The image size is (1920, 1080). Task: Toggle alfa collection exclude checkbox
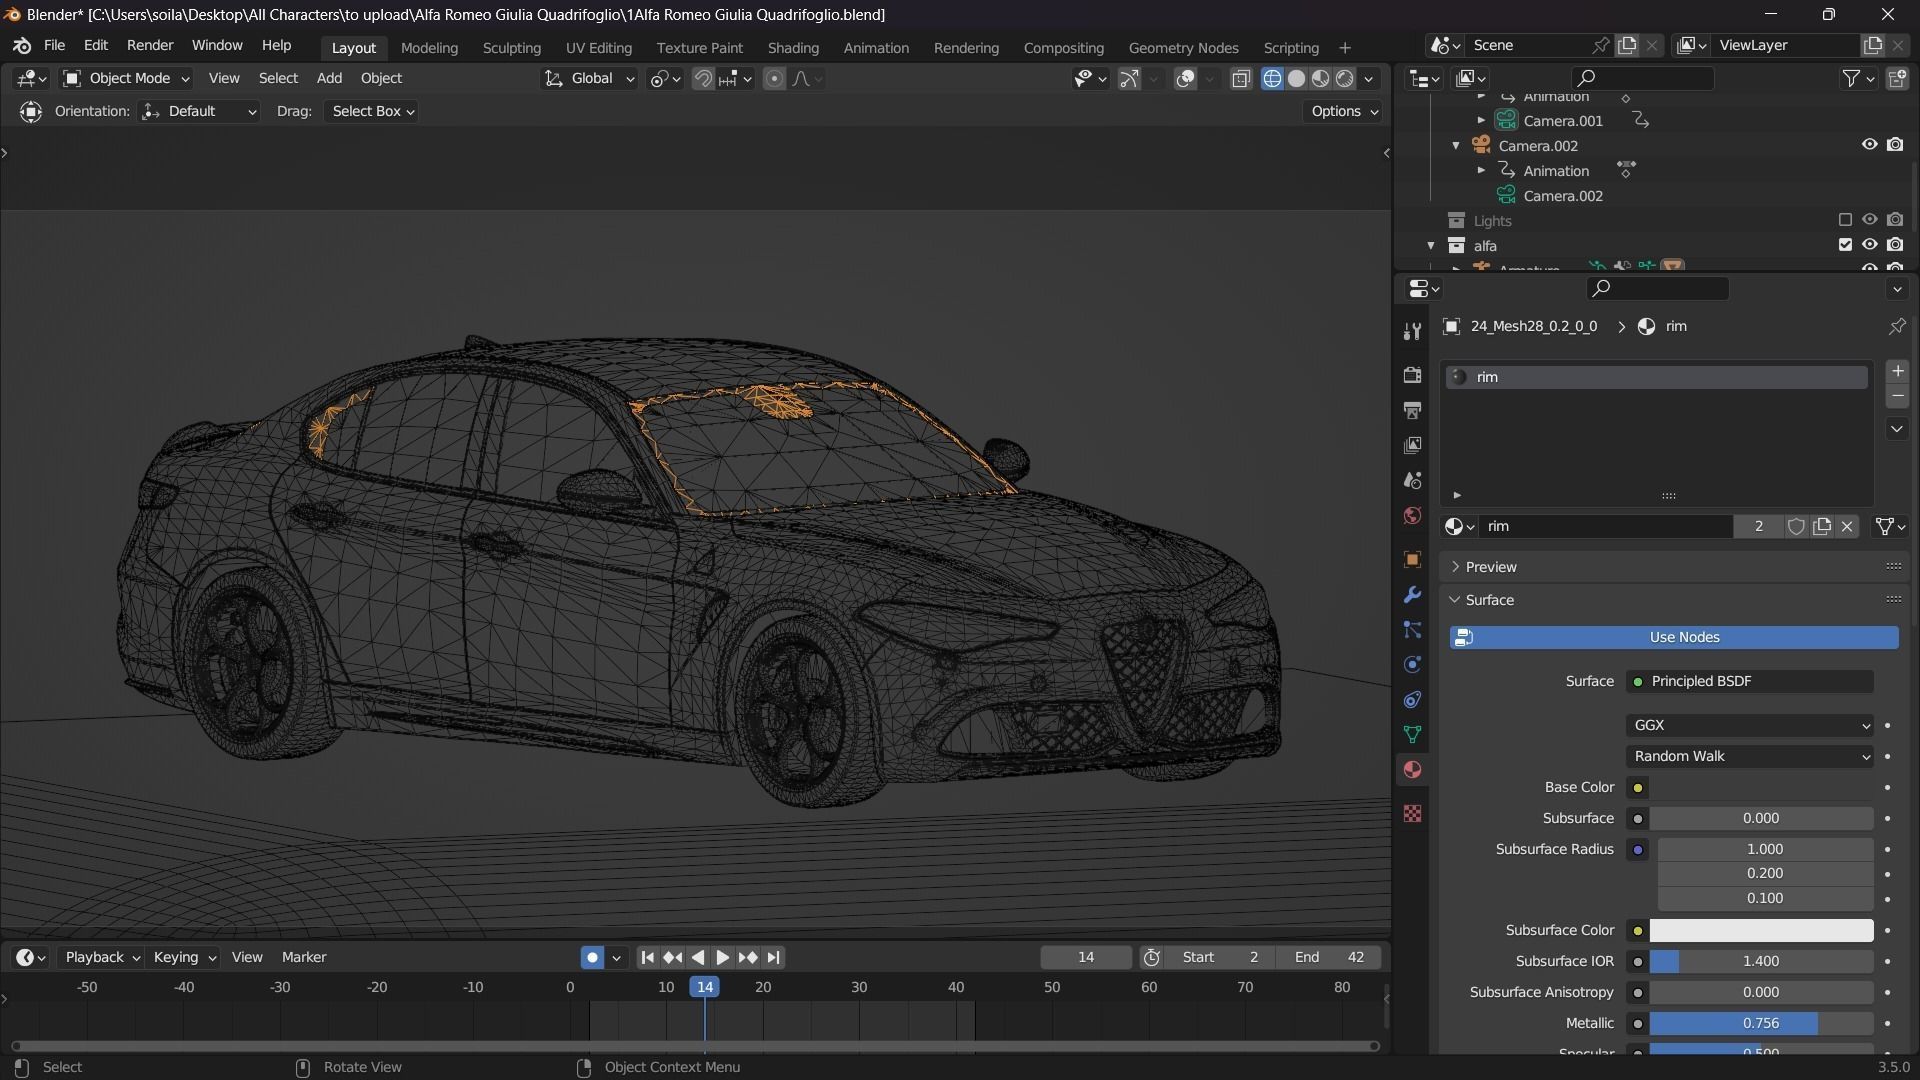pyautogui.click(x=1845, y=245)
